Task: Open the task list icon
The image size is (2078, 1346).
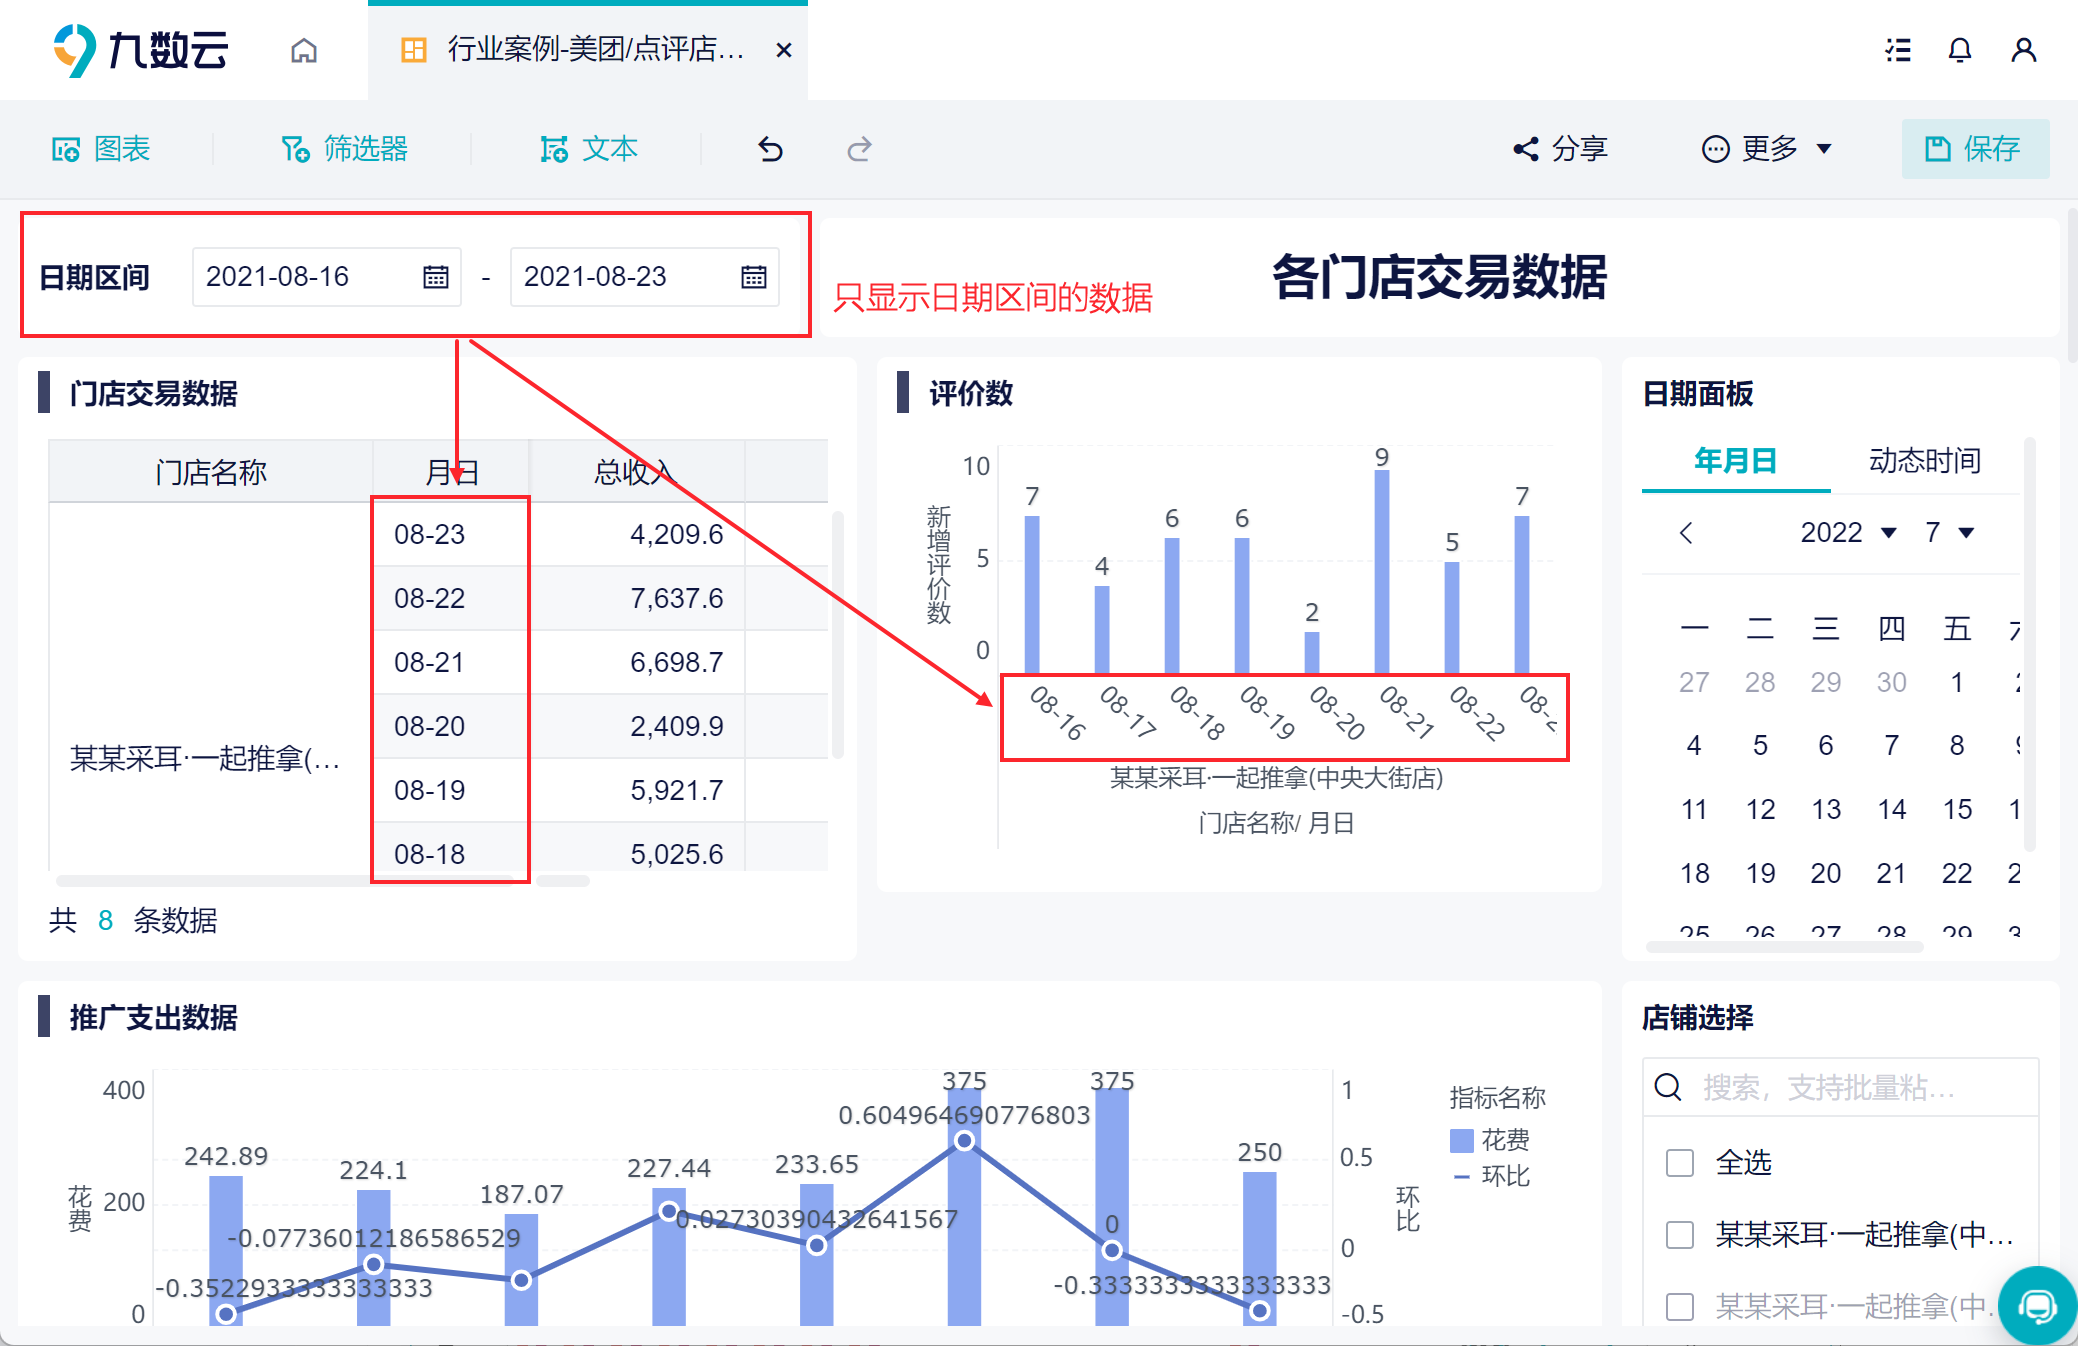Action: tap(1898, 50)
